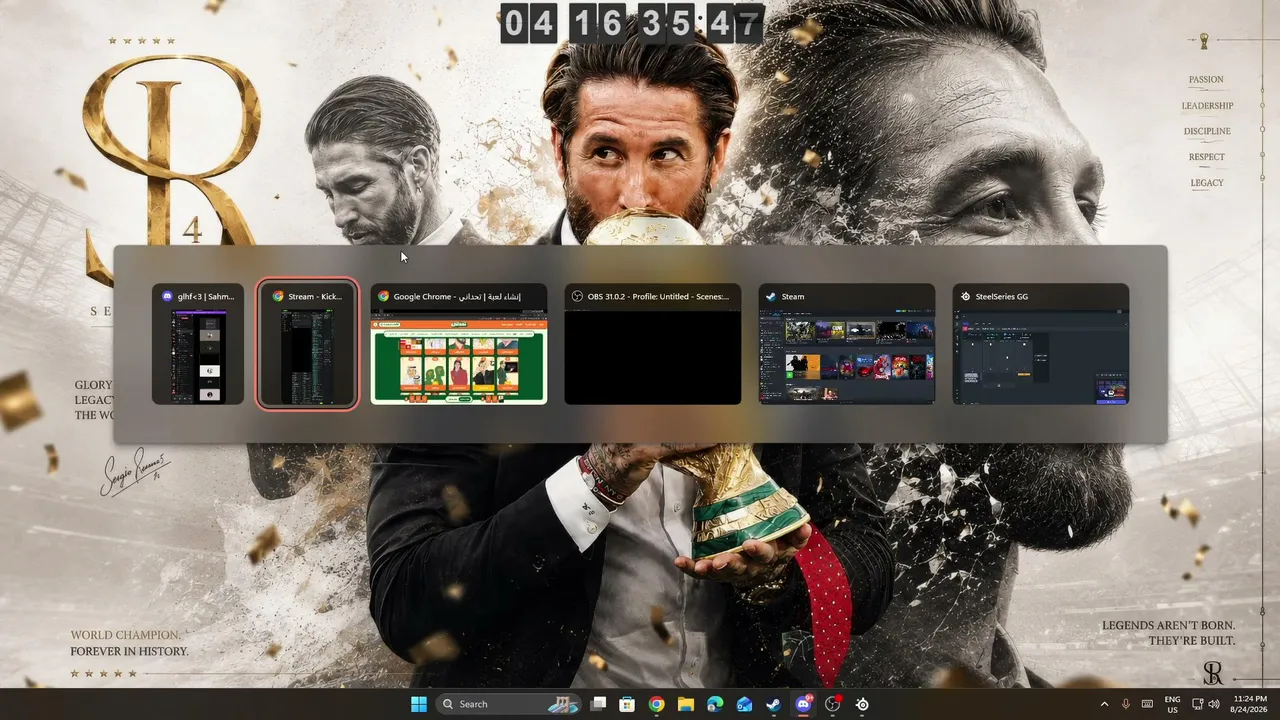Image resolution: width=1280 pixels, height=720 pixels.
Task: Show hidden system tray icons
Action: [1104, 704]
